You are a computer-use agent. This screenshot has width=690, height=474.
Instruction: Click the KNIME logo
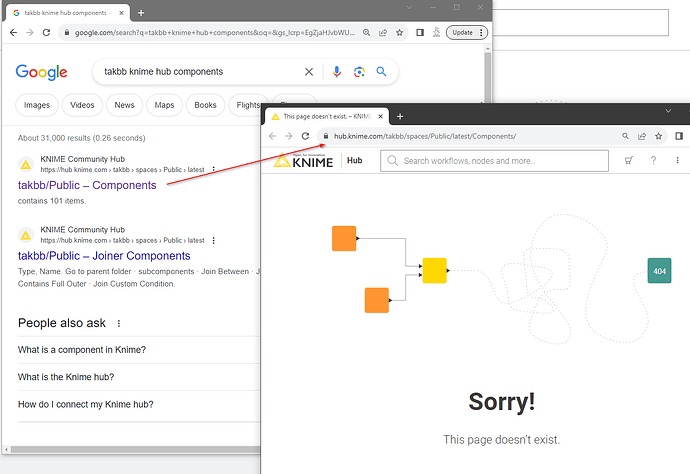pyautogui.click(x=304, y=161)
